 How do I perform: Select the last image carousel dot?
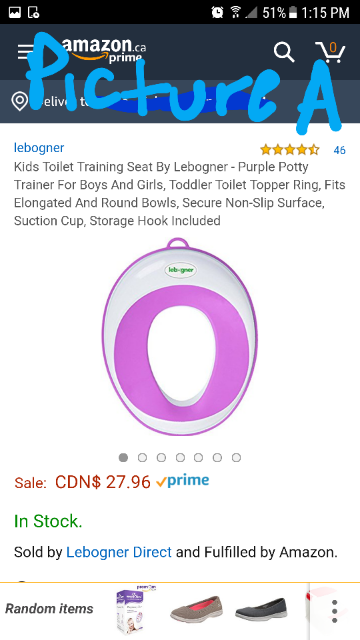click(236, 458)
